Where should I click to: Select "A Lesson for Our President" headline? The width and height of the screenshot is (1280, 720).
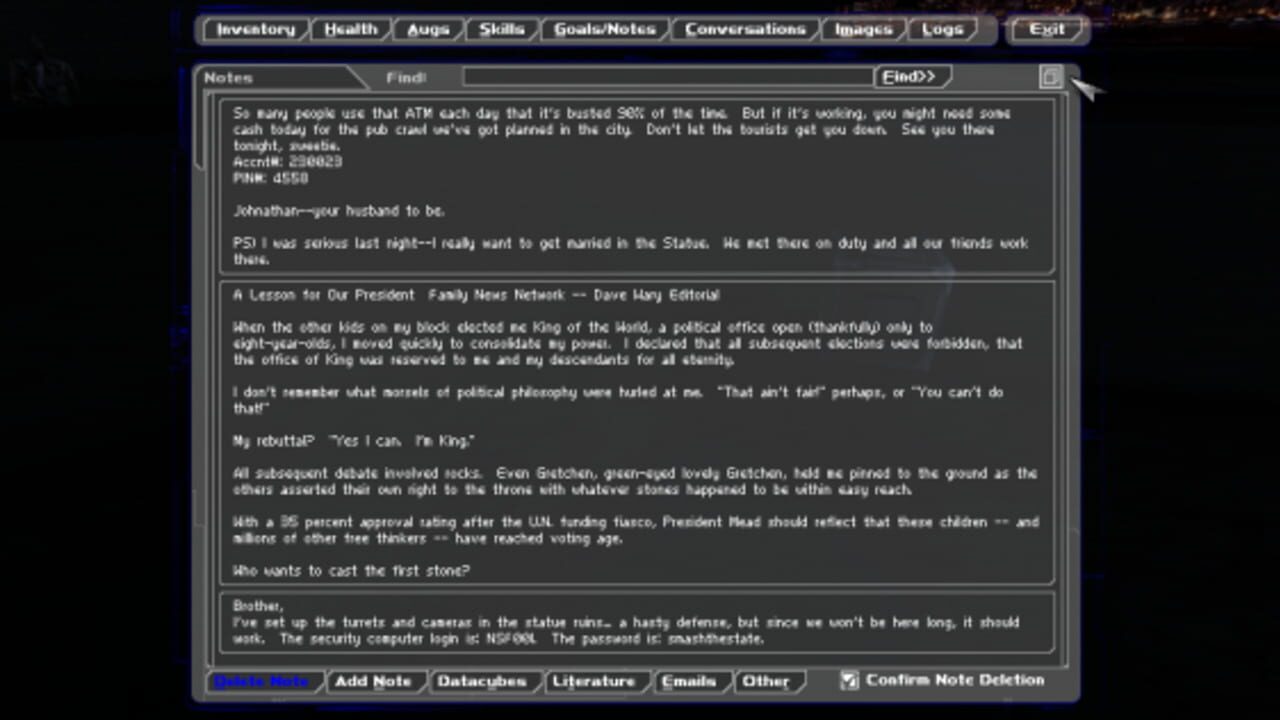tap(326, 295)
